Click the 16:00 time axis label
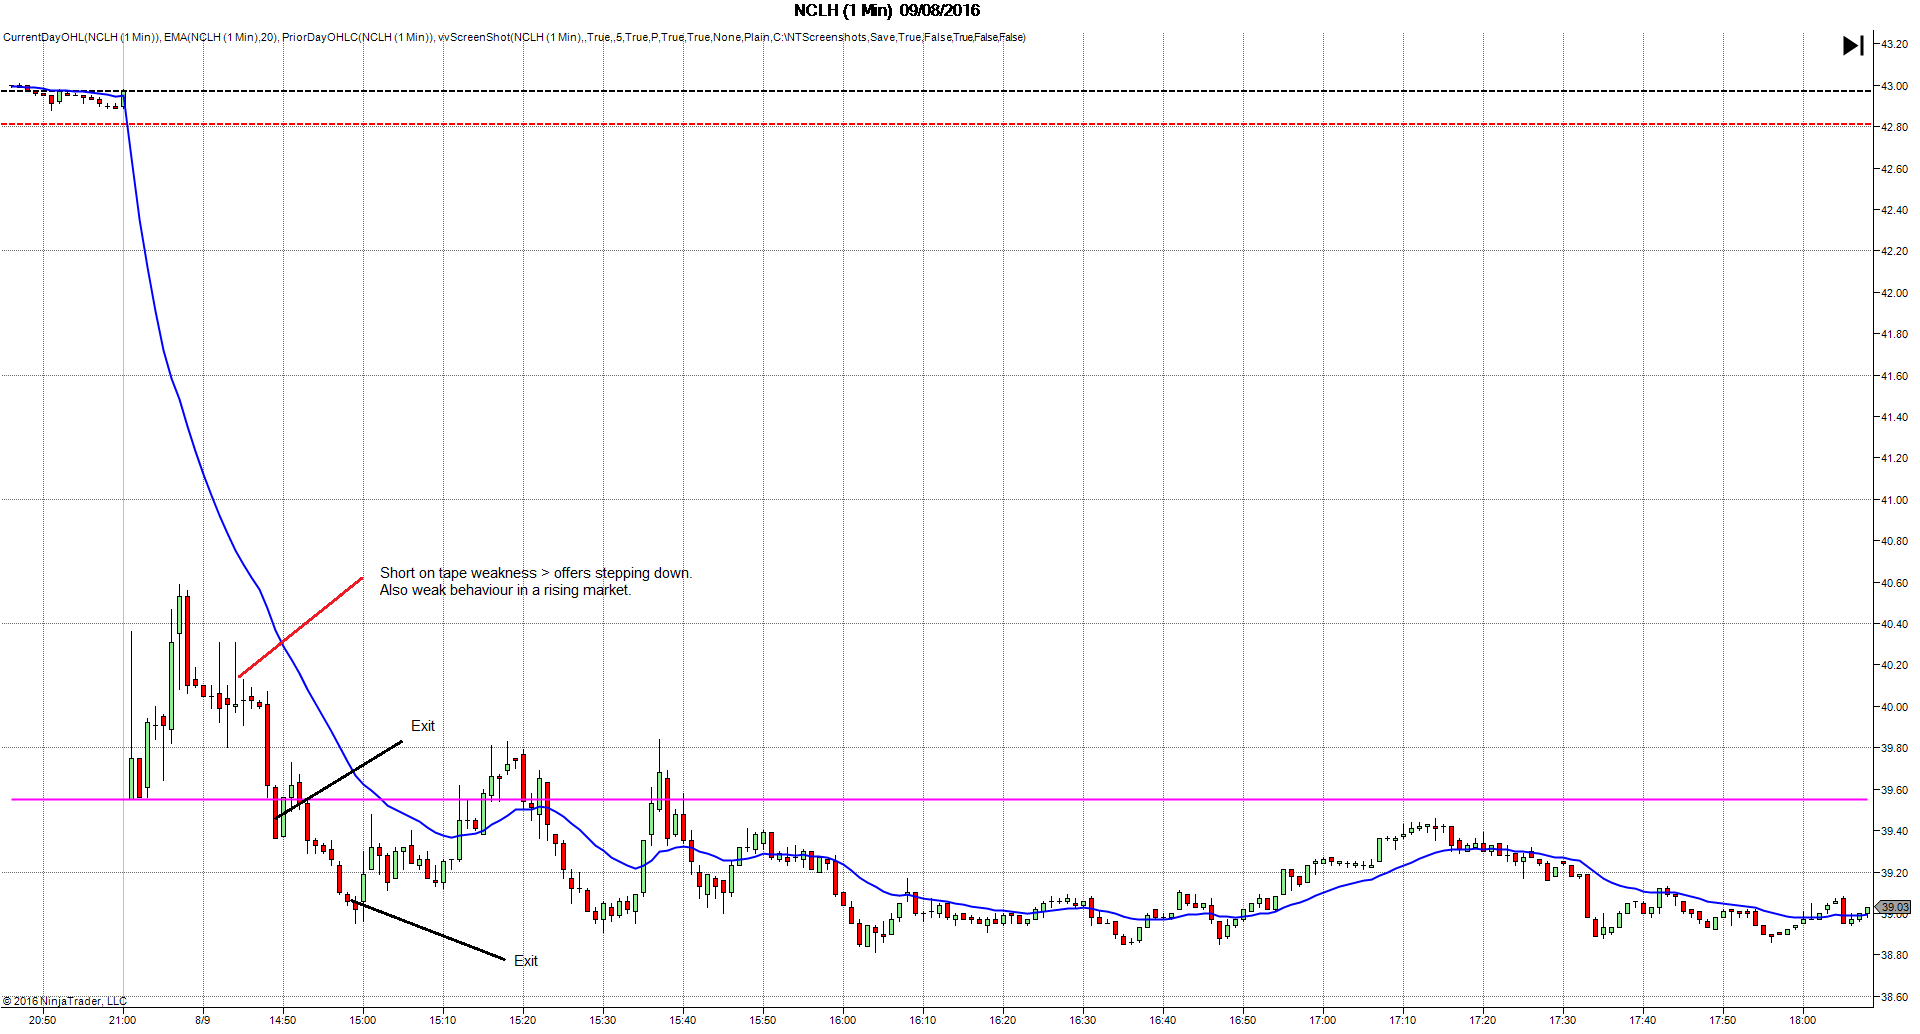Viewport: 1920px width, 1034px height. [x=843, y=1020]
